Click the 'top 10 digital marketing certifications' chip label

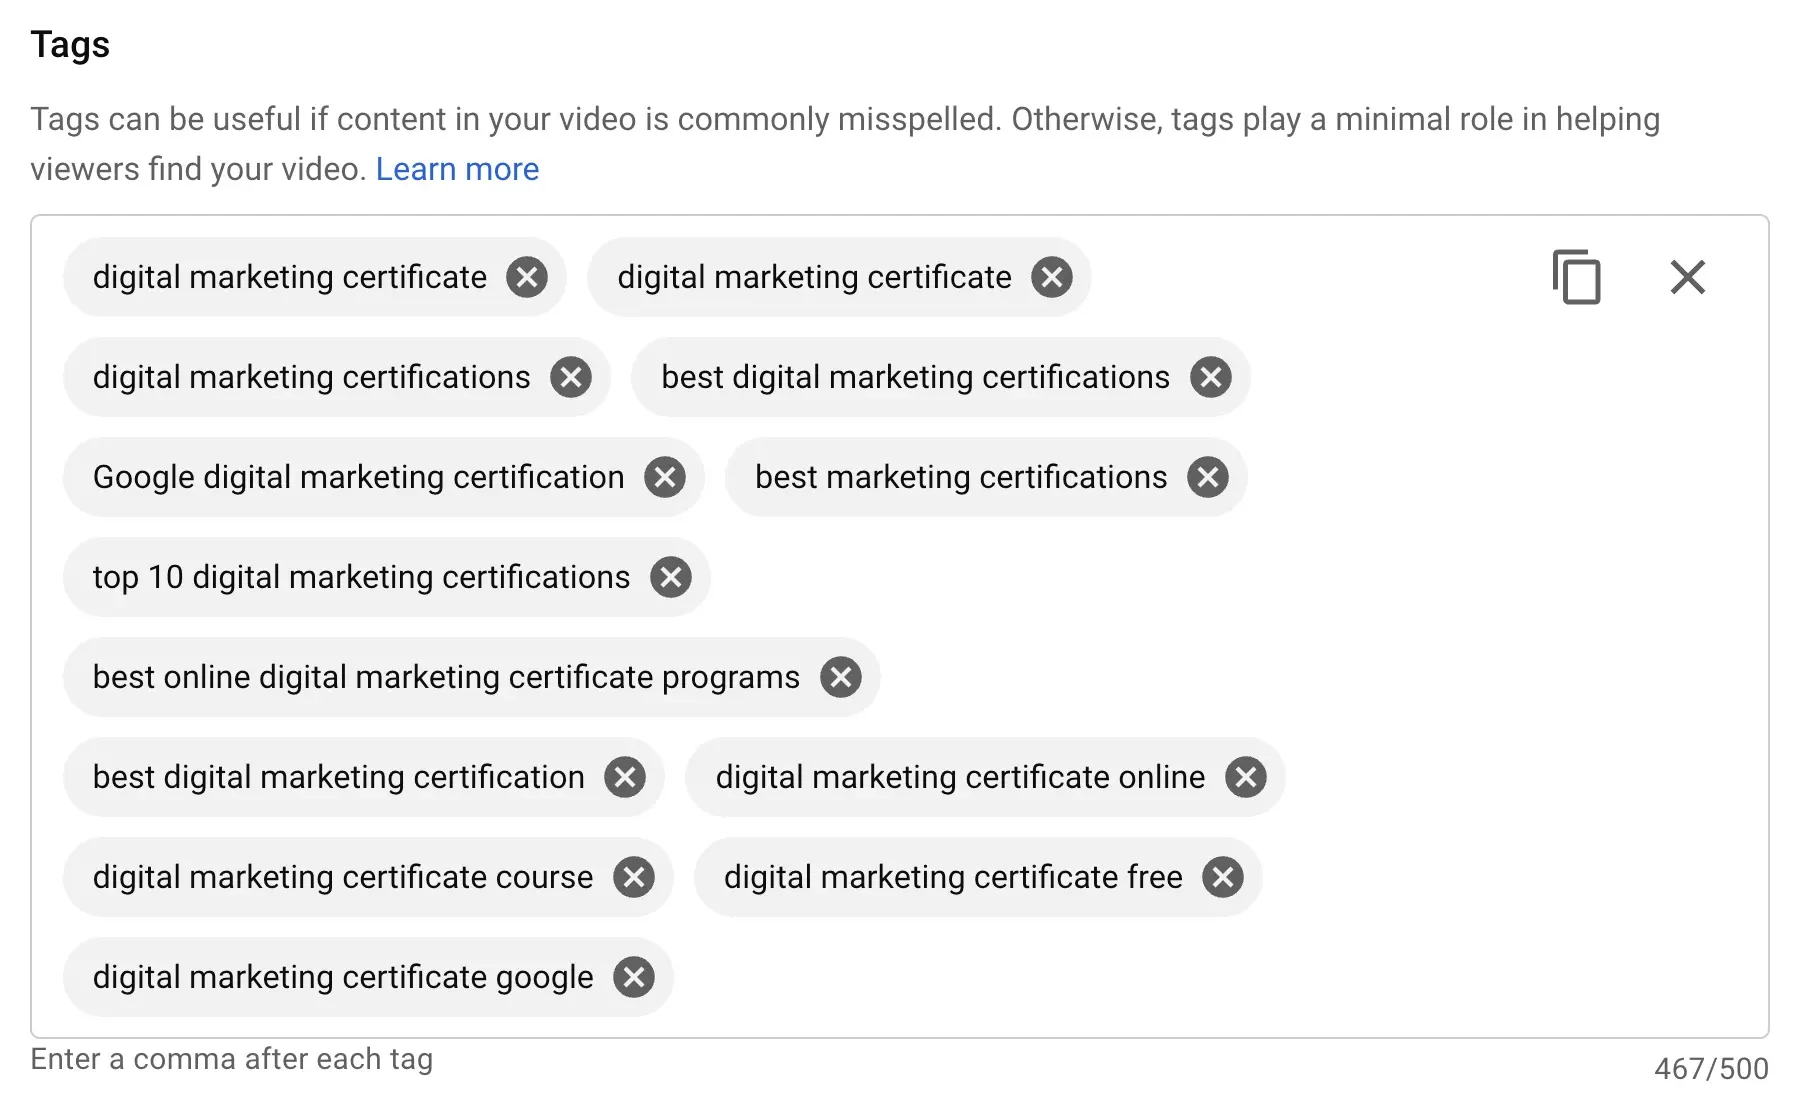(361, 577)
